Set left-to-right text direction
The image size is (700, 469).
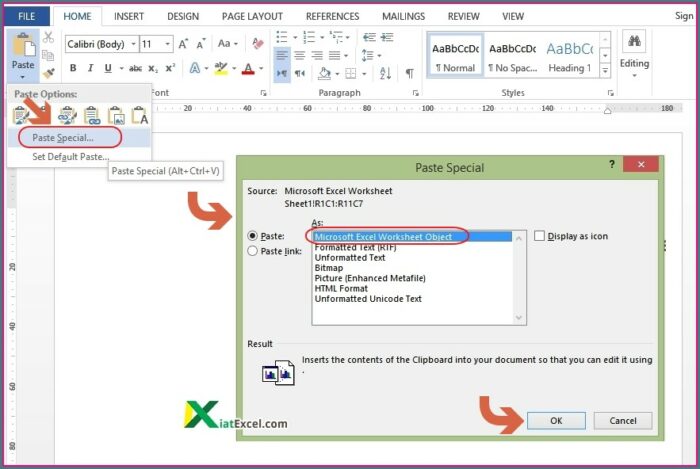[282, 73]
